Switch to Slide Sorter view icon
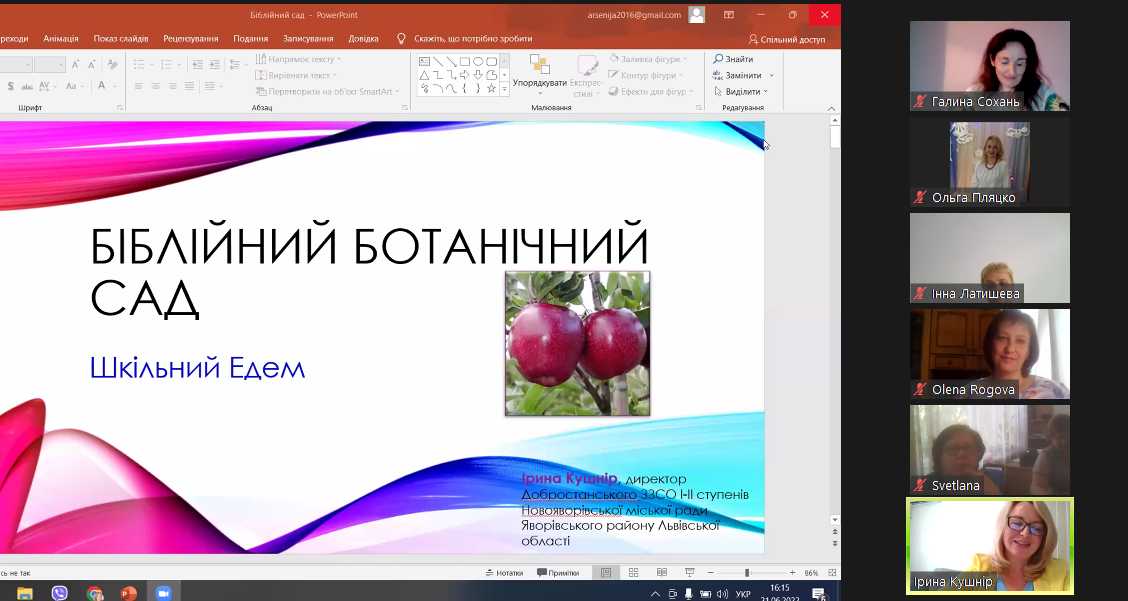 [x=633, y=573]
